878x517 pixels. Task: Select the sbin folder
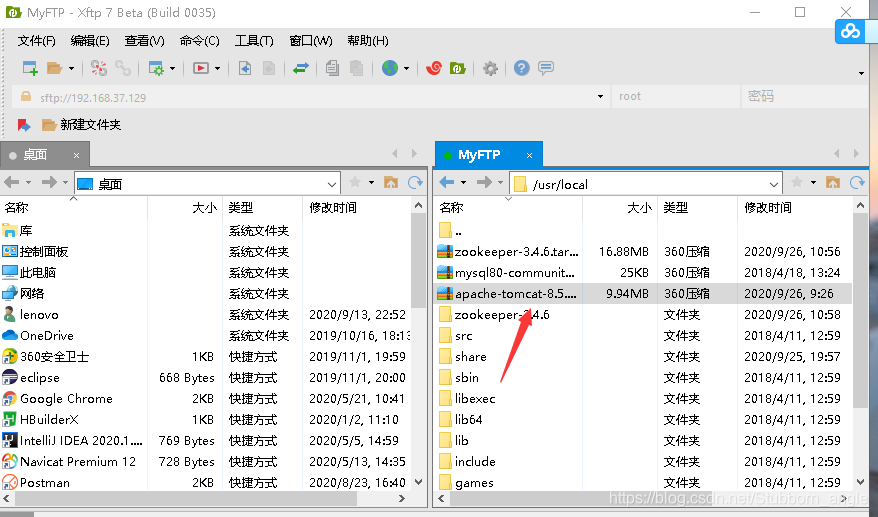pos(643,378)
